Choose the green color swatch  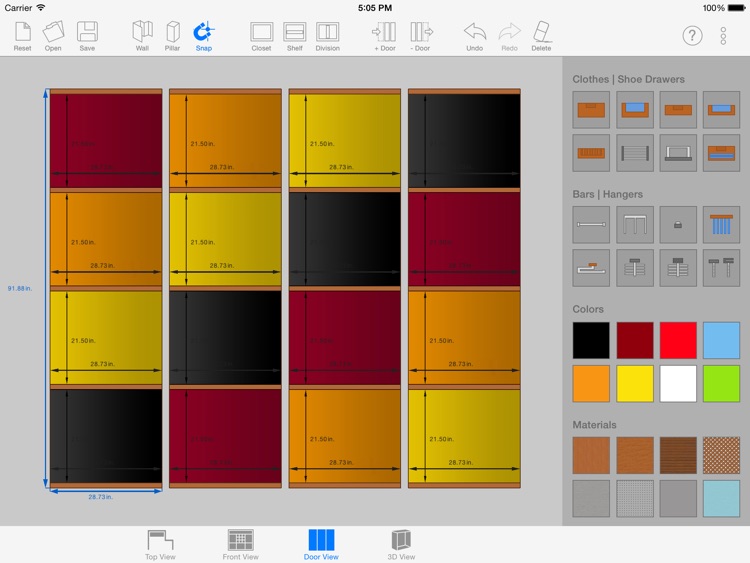point(721,384)
